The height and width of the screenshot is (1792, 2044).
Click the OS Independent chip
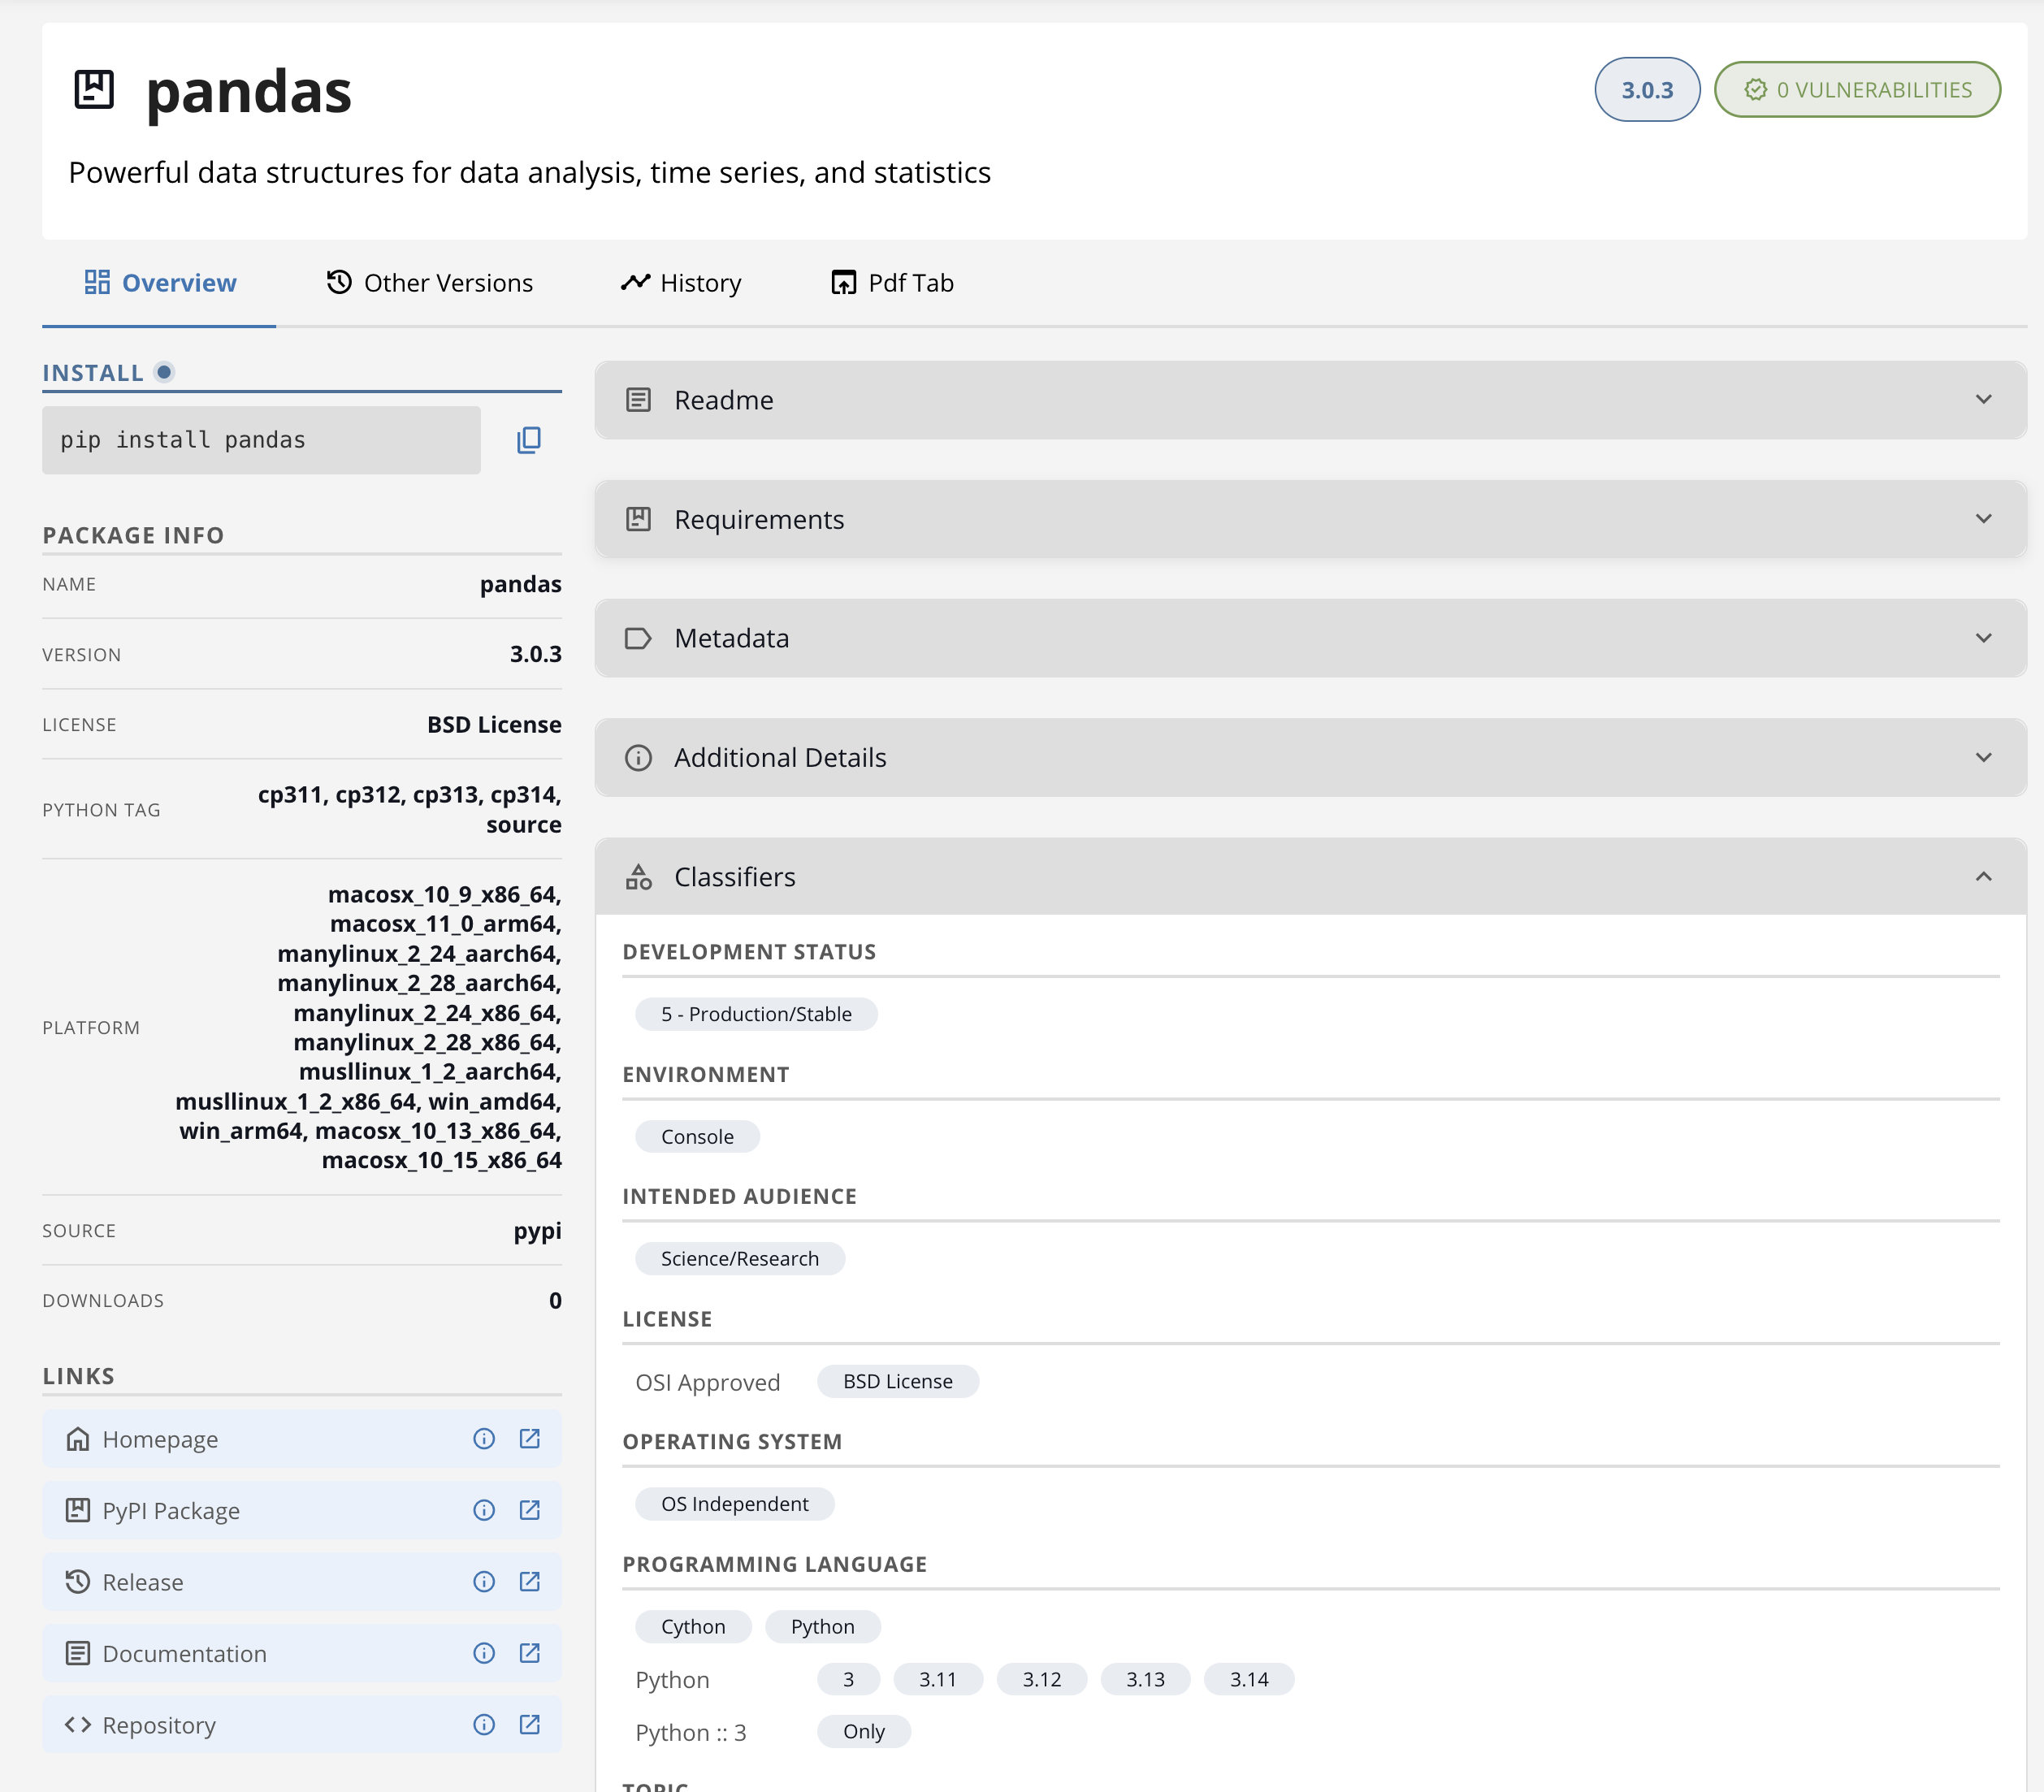click(x=735, y=1504)
